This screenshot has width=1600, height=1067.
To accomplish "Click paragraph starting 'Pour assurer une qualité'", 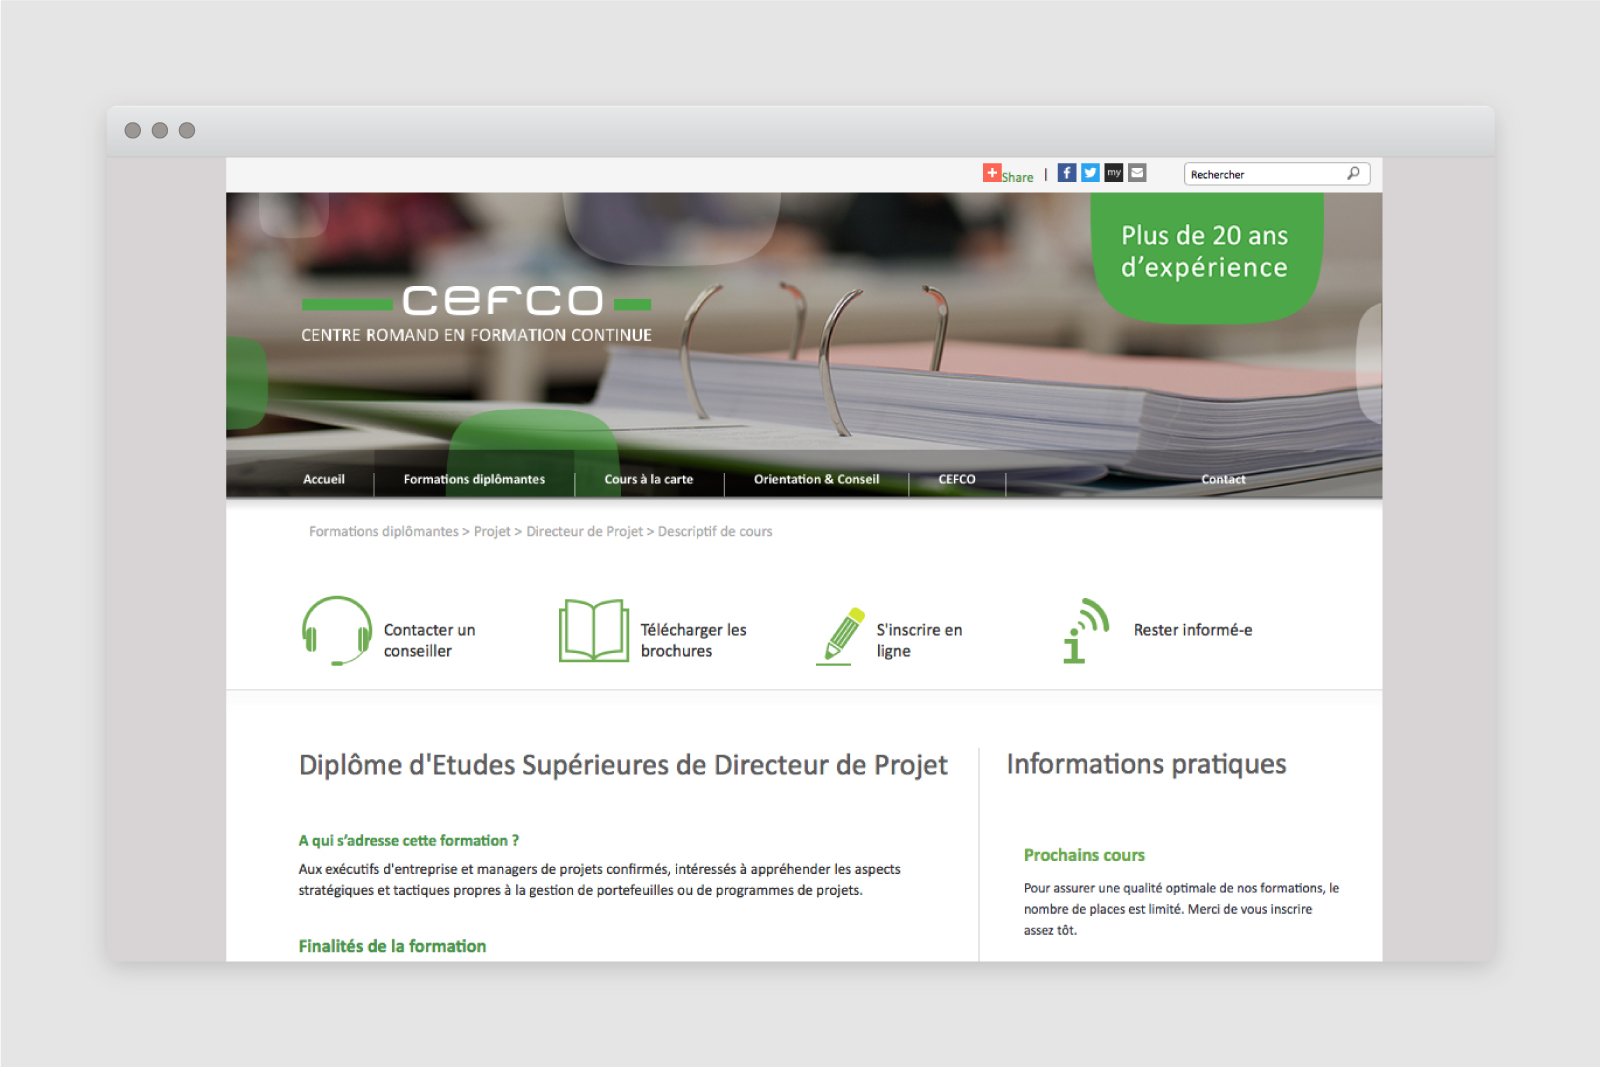I will click(x=1181, y=909).
